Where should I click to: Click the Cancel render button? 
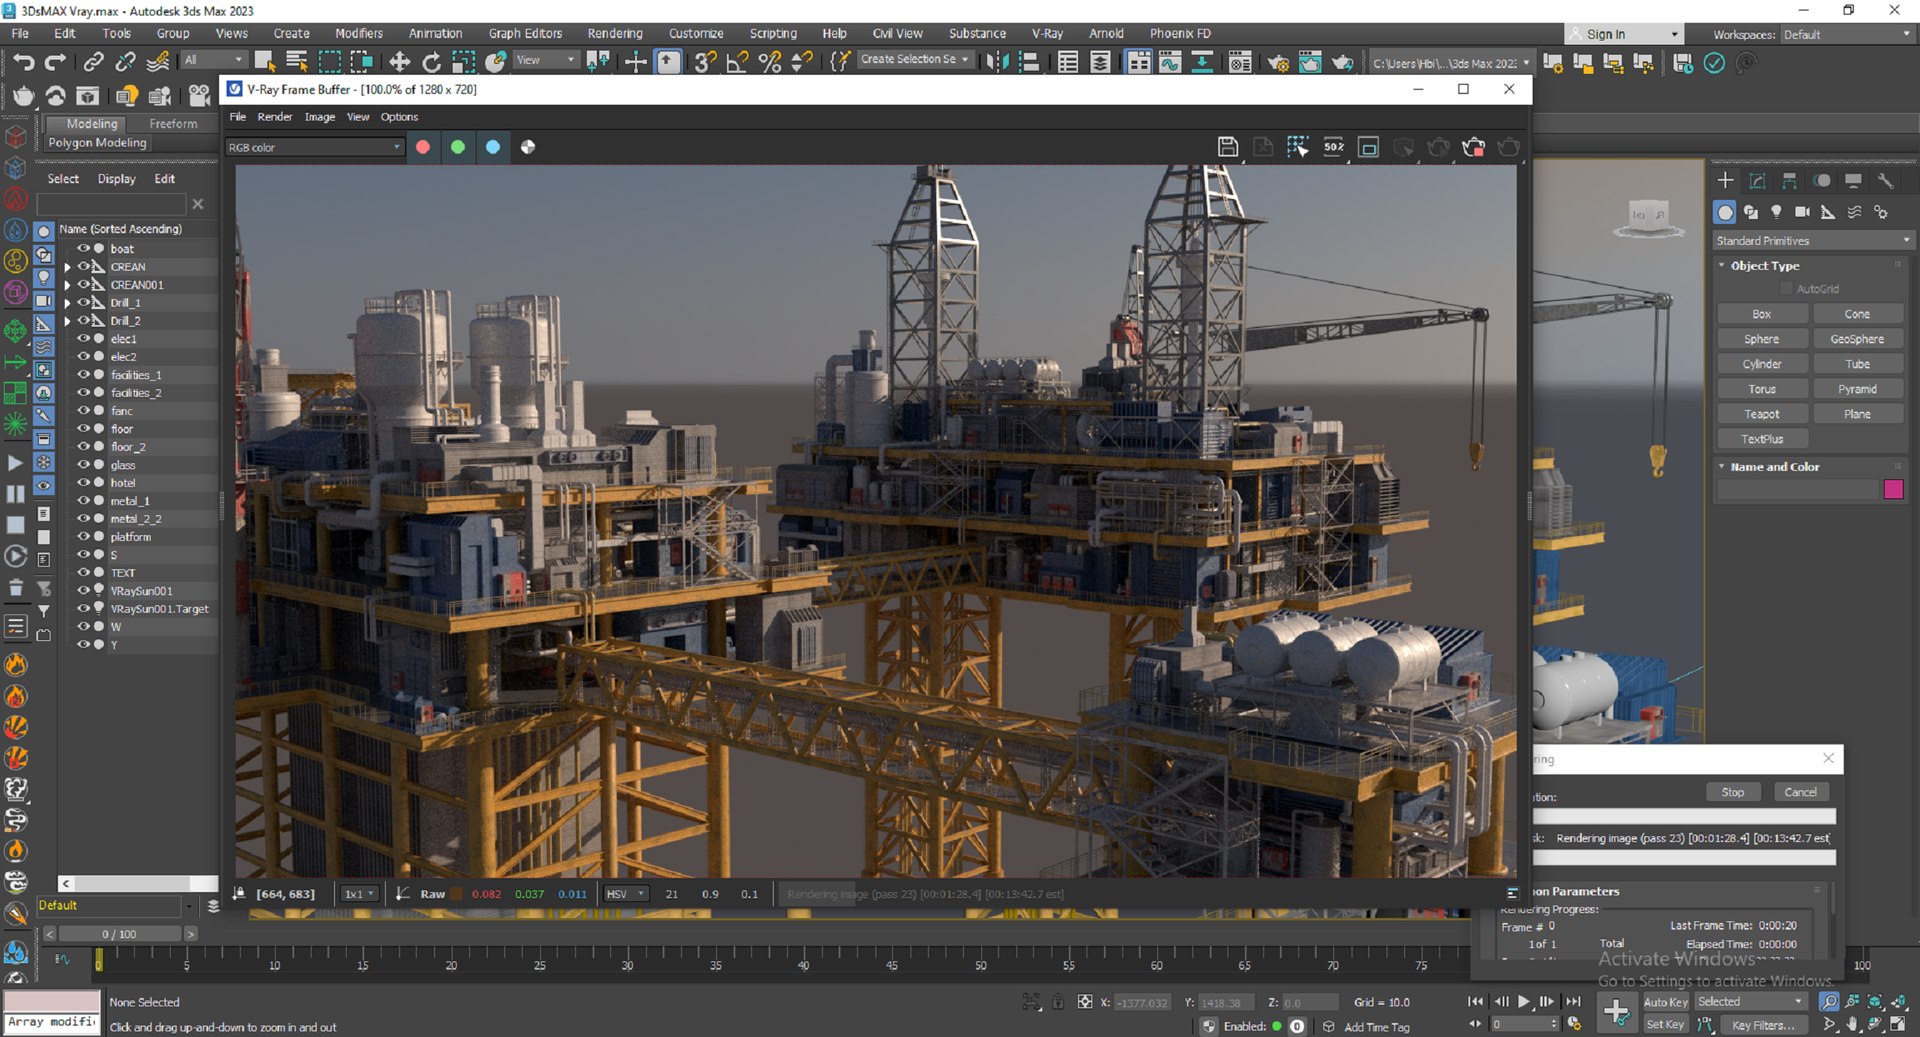(1800, 792)
